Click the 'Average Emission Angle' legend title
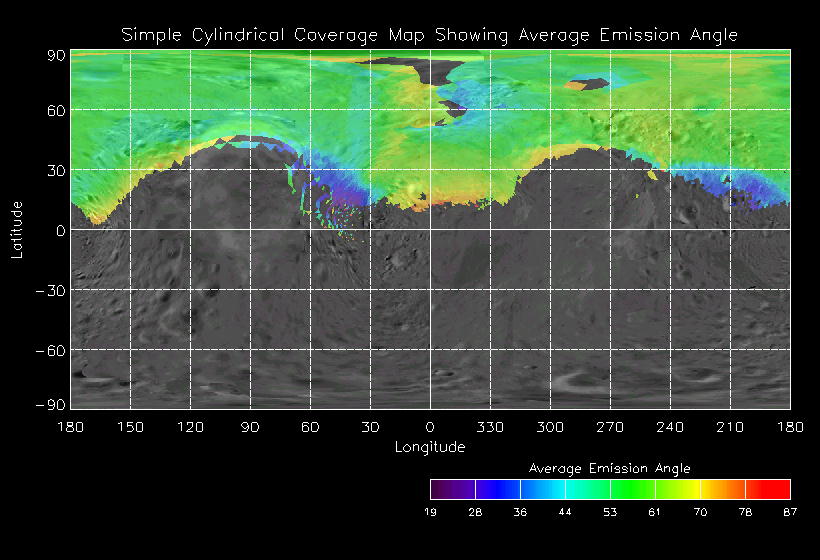Screen dimensions: 820x560 click(x=609, y=468)
